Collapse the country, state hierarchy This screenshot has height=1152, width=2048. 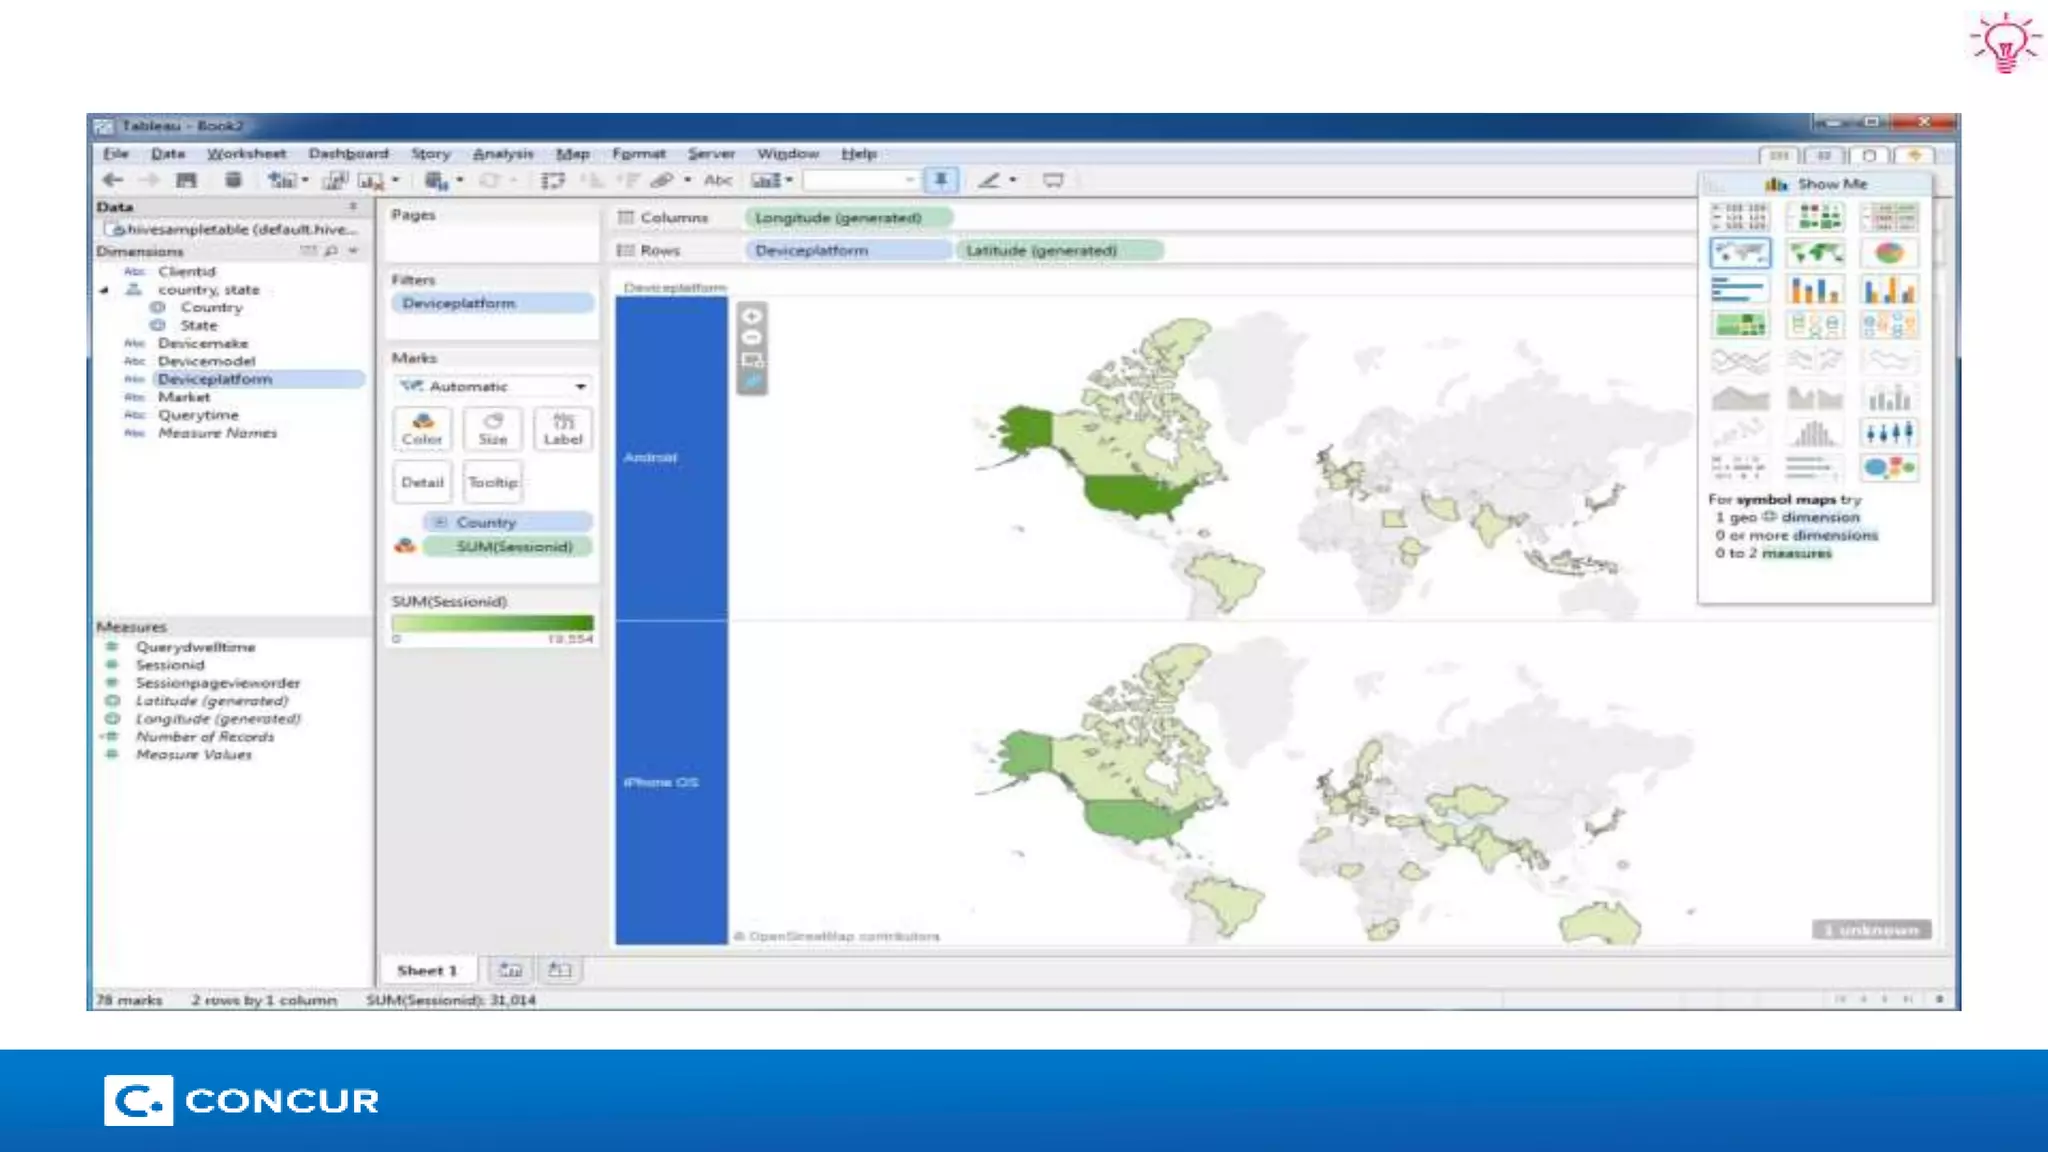[x=104, y=290]
